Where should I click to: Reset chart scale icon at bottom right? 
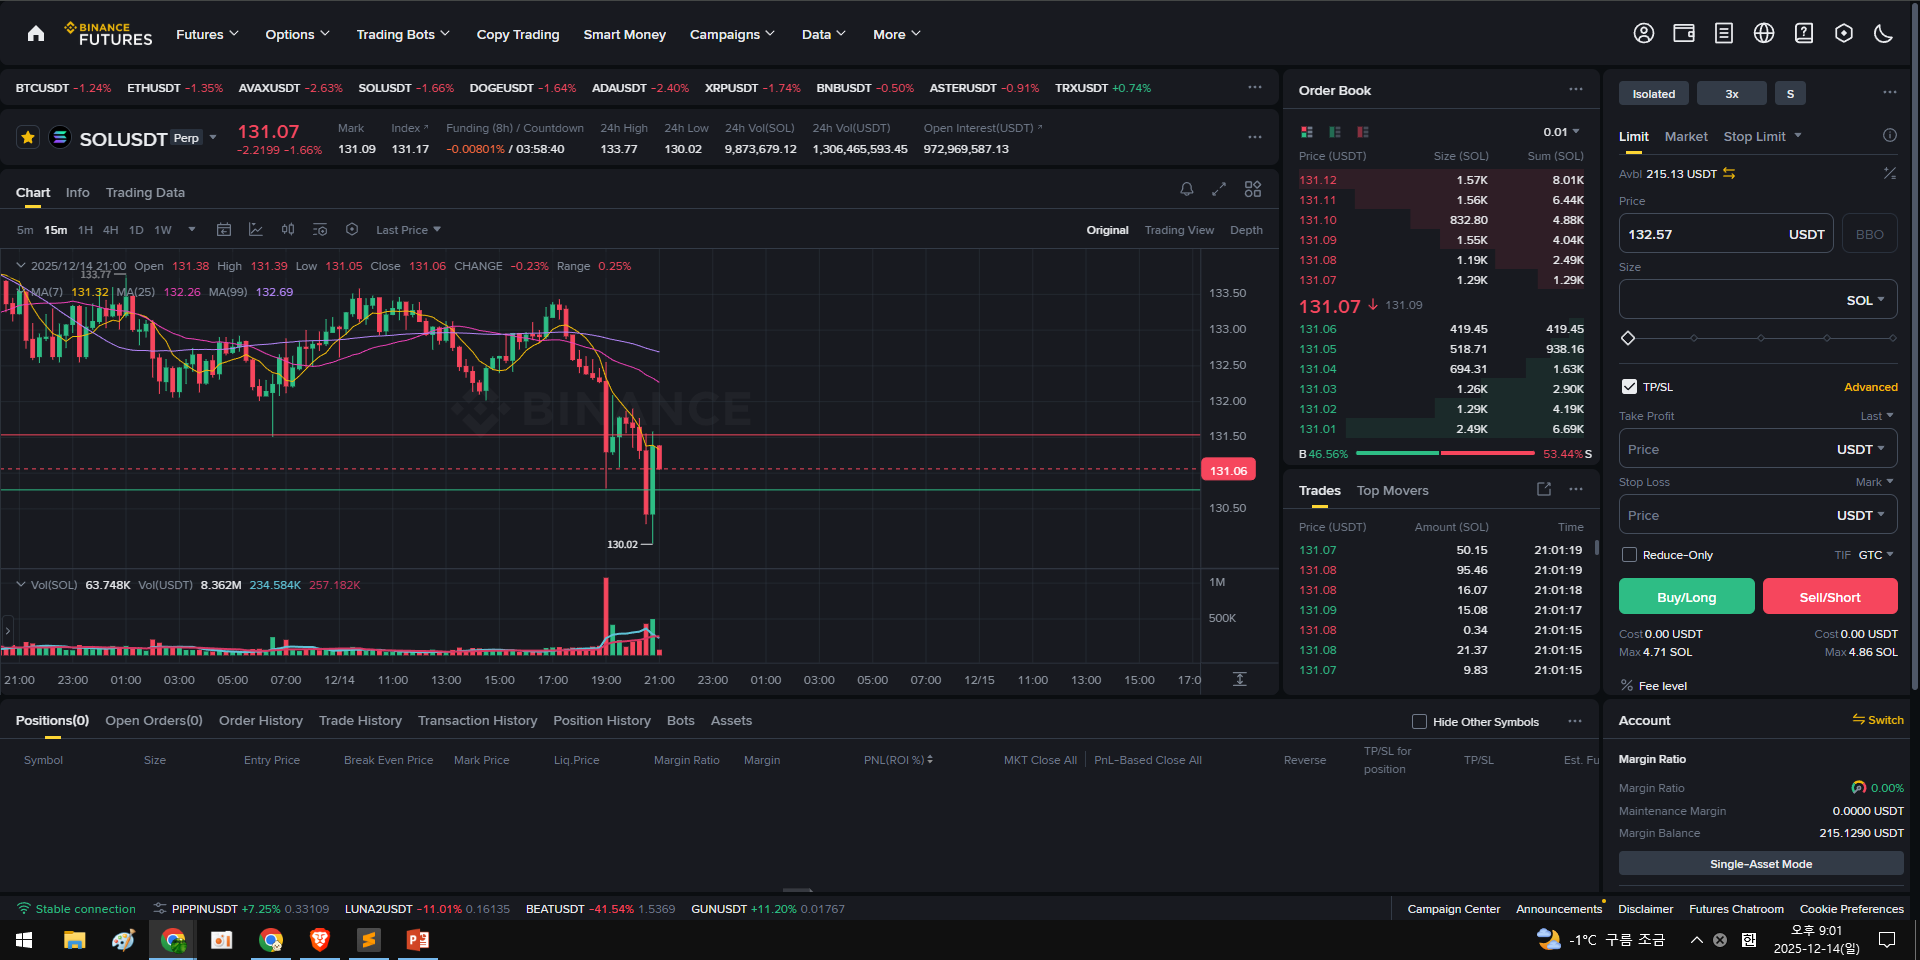(1240, 679)
